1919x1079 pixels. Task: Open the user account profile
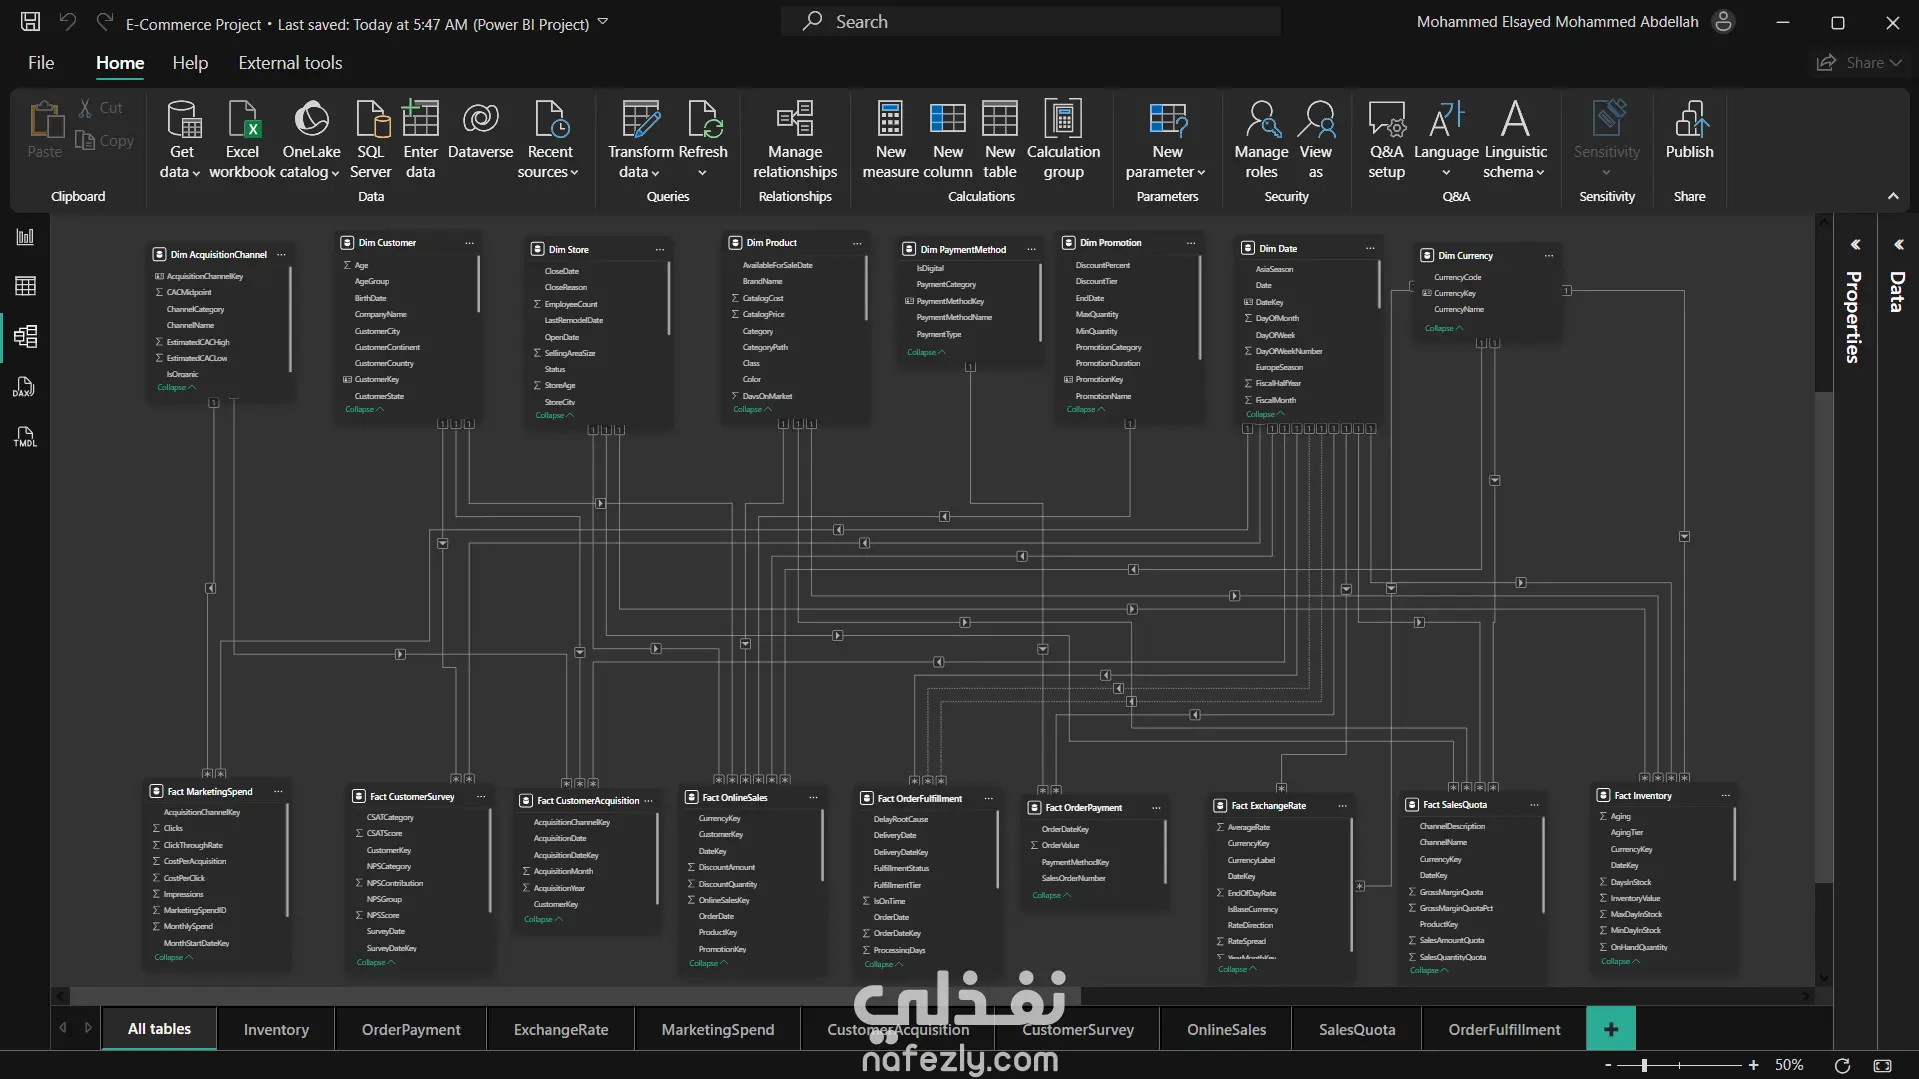click(x=1723, y=22)
